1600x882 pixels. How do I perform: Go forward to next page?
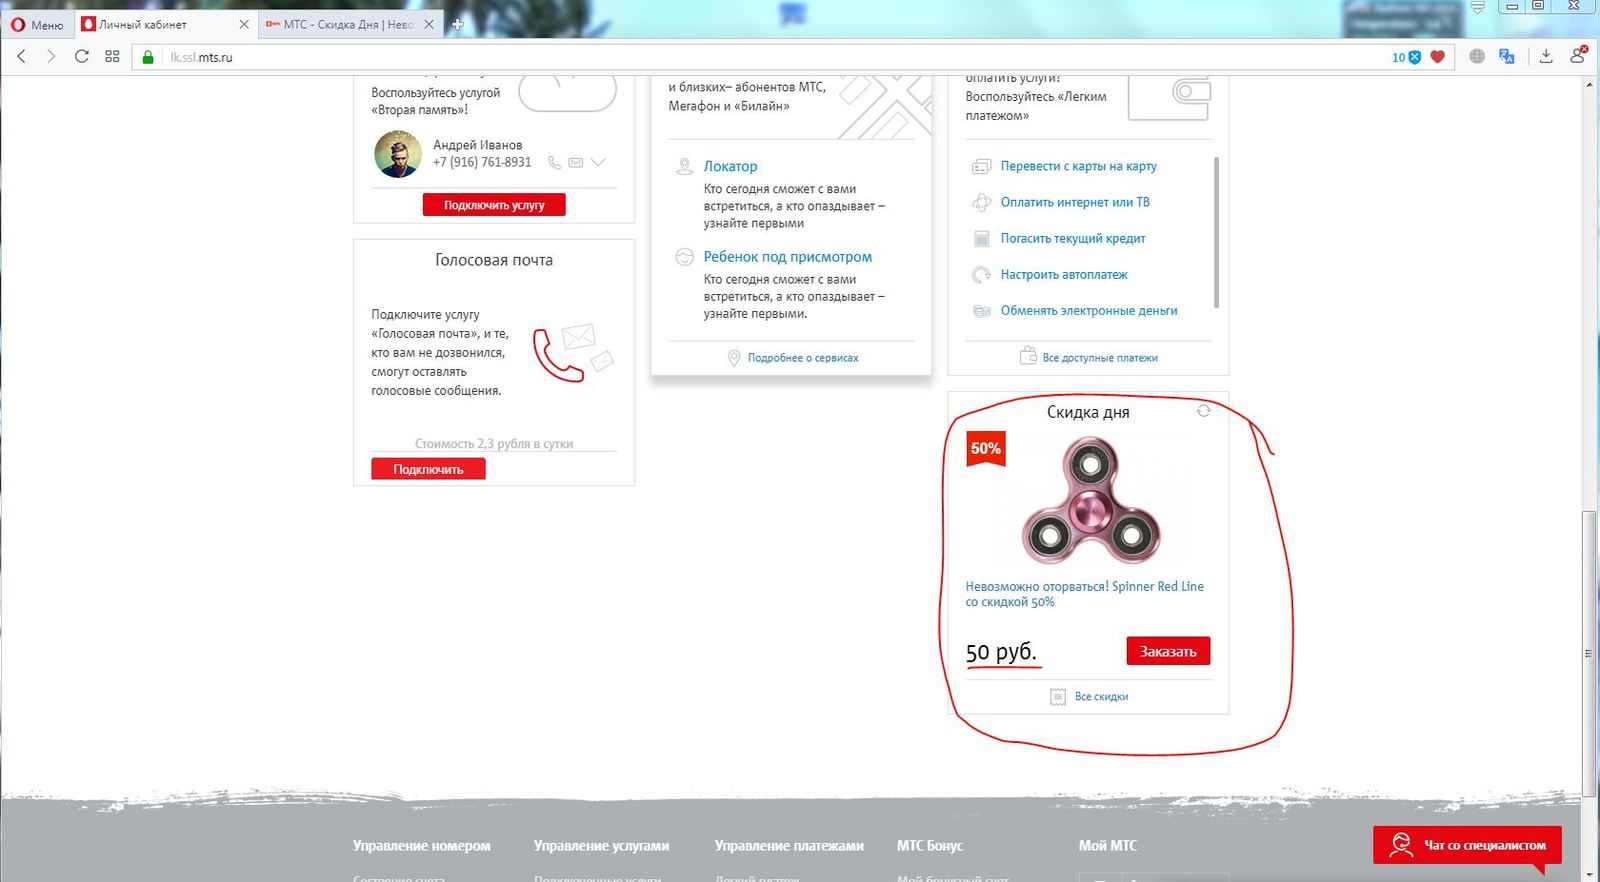click(x=51, y=57)
